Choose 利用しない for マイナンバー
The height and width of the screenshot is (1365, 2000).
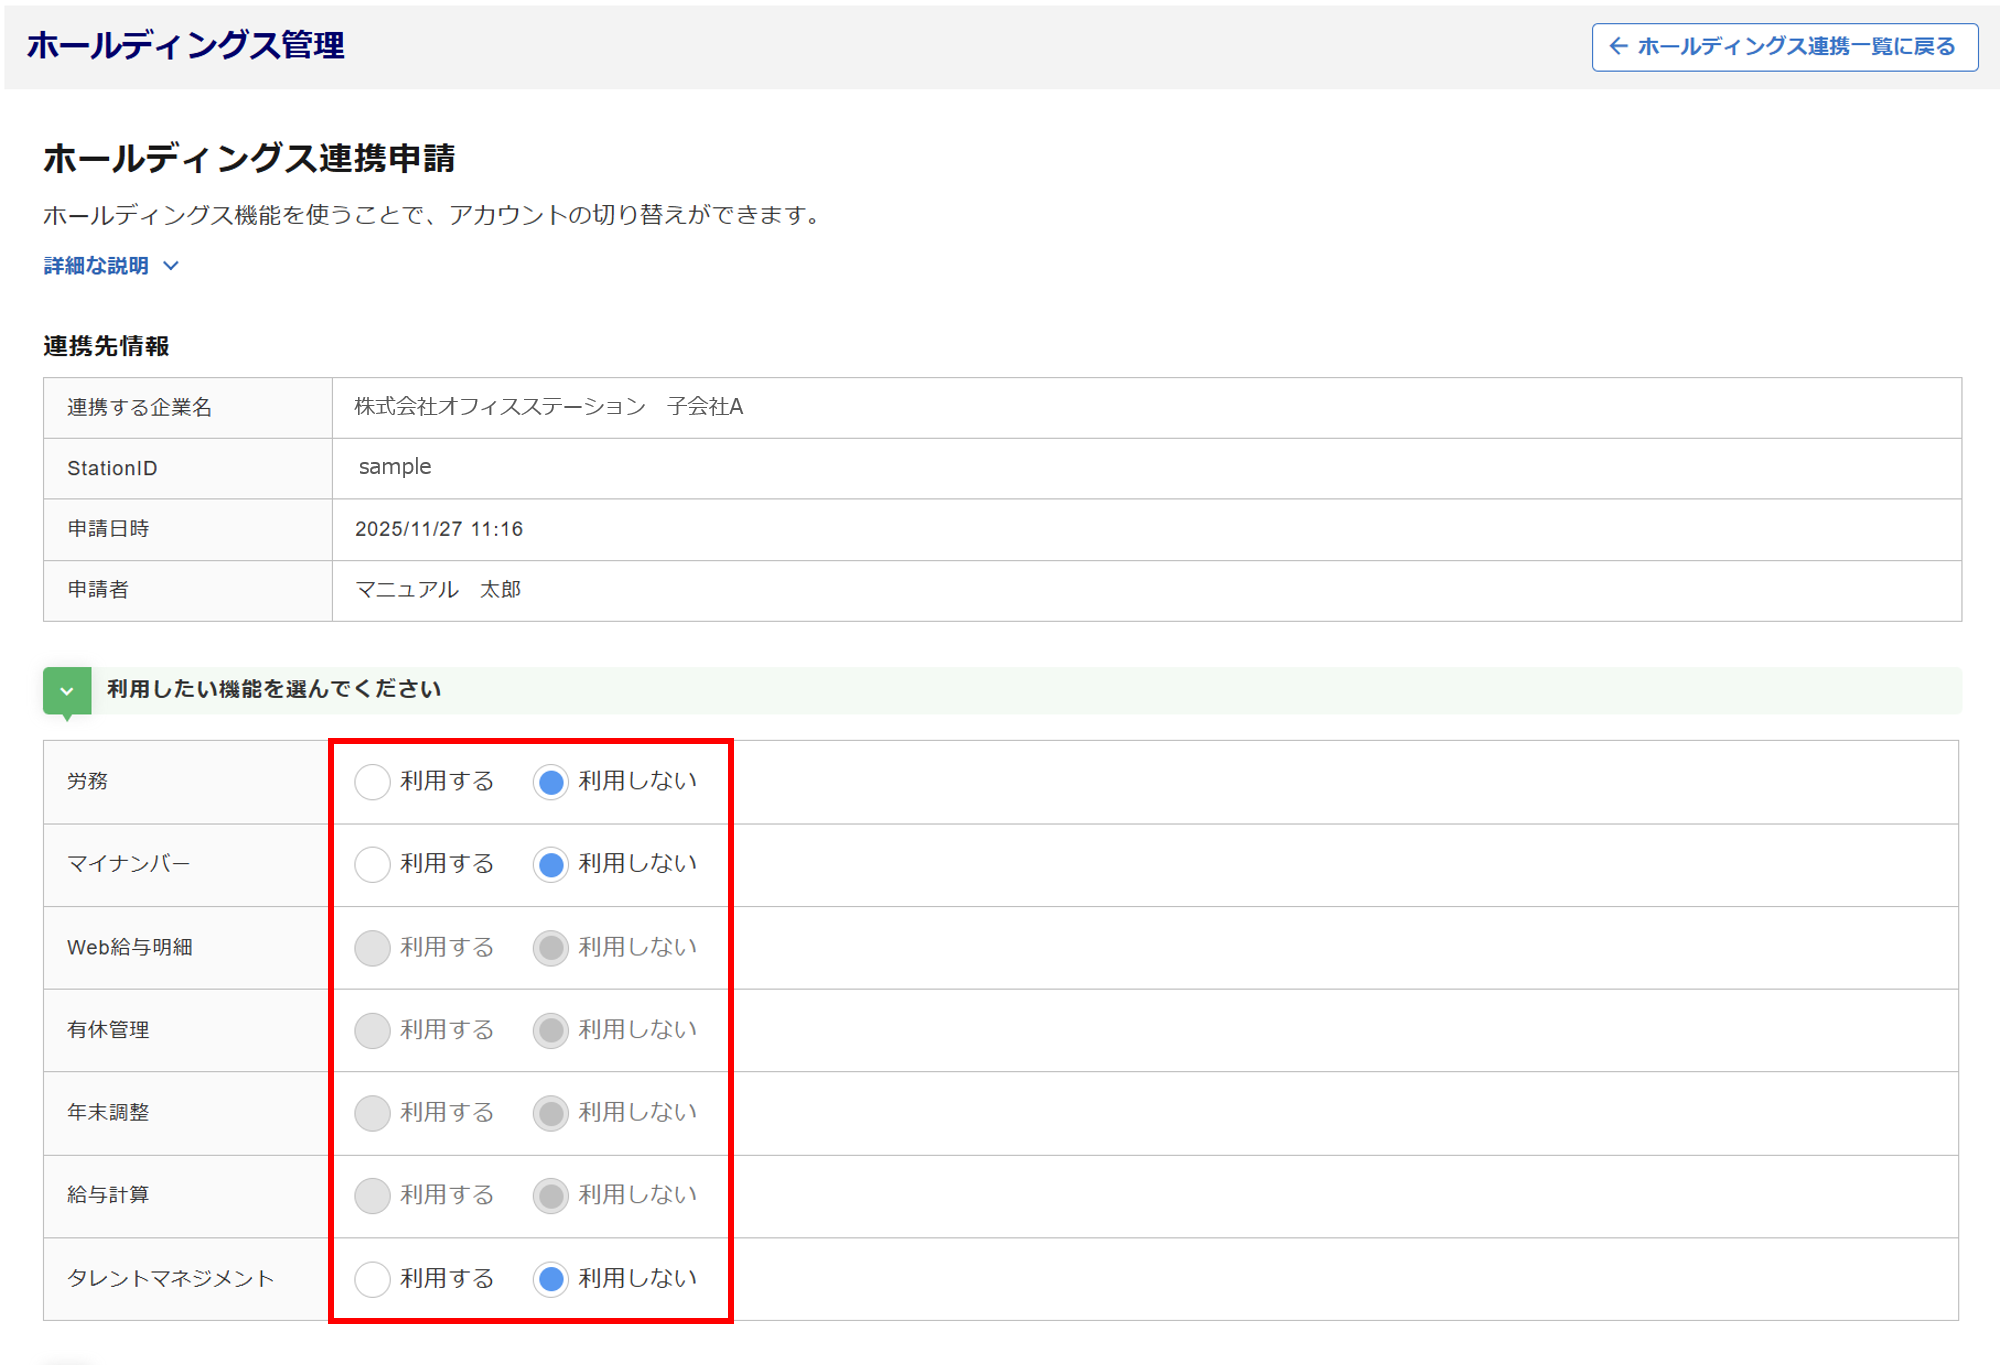pyautogui.click(x=551, y=864)
